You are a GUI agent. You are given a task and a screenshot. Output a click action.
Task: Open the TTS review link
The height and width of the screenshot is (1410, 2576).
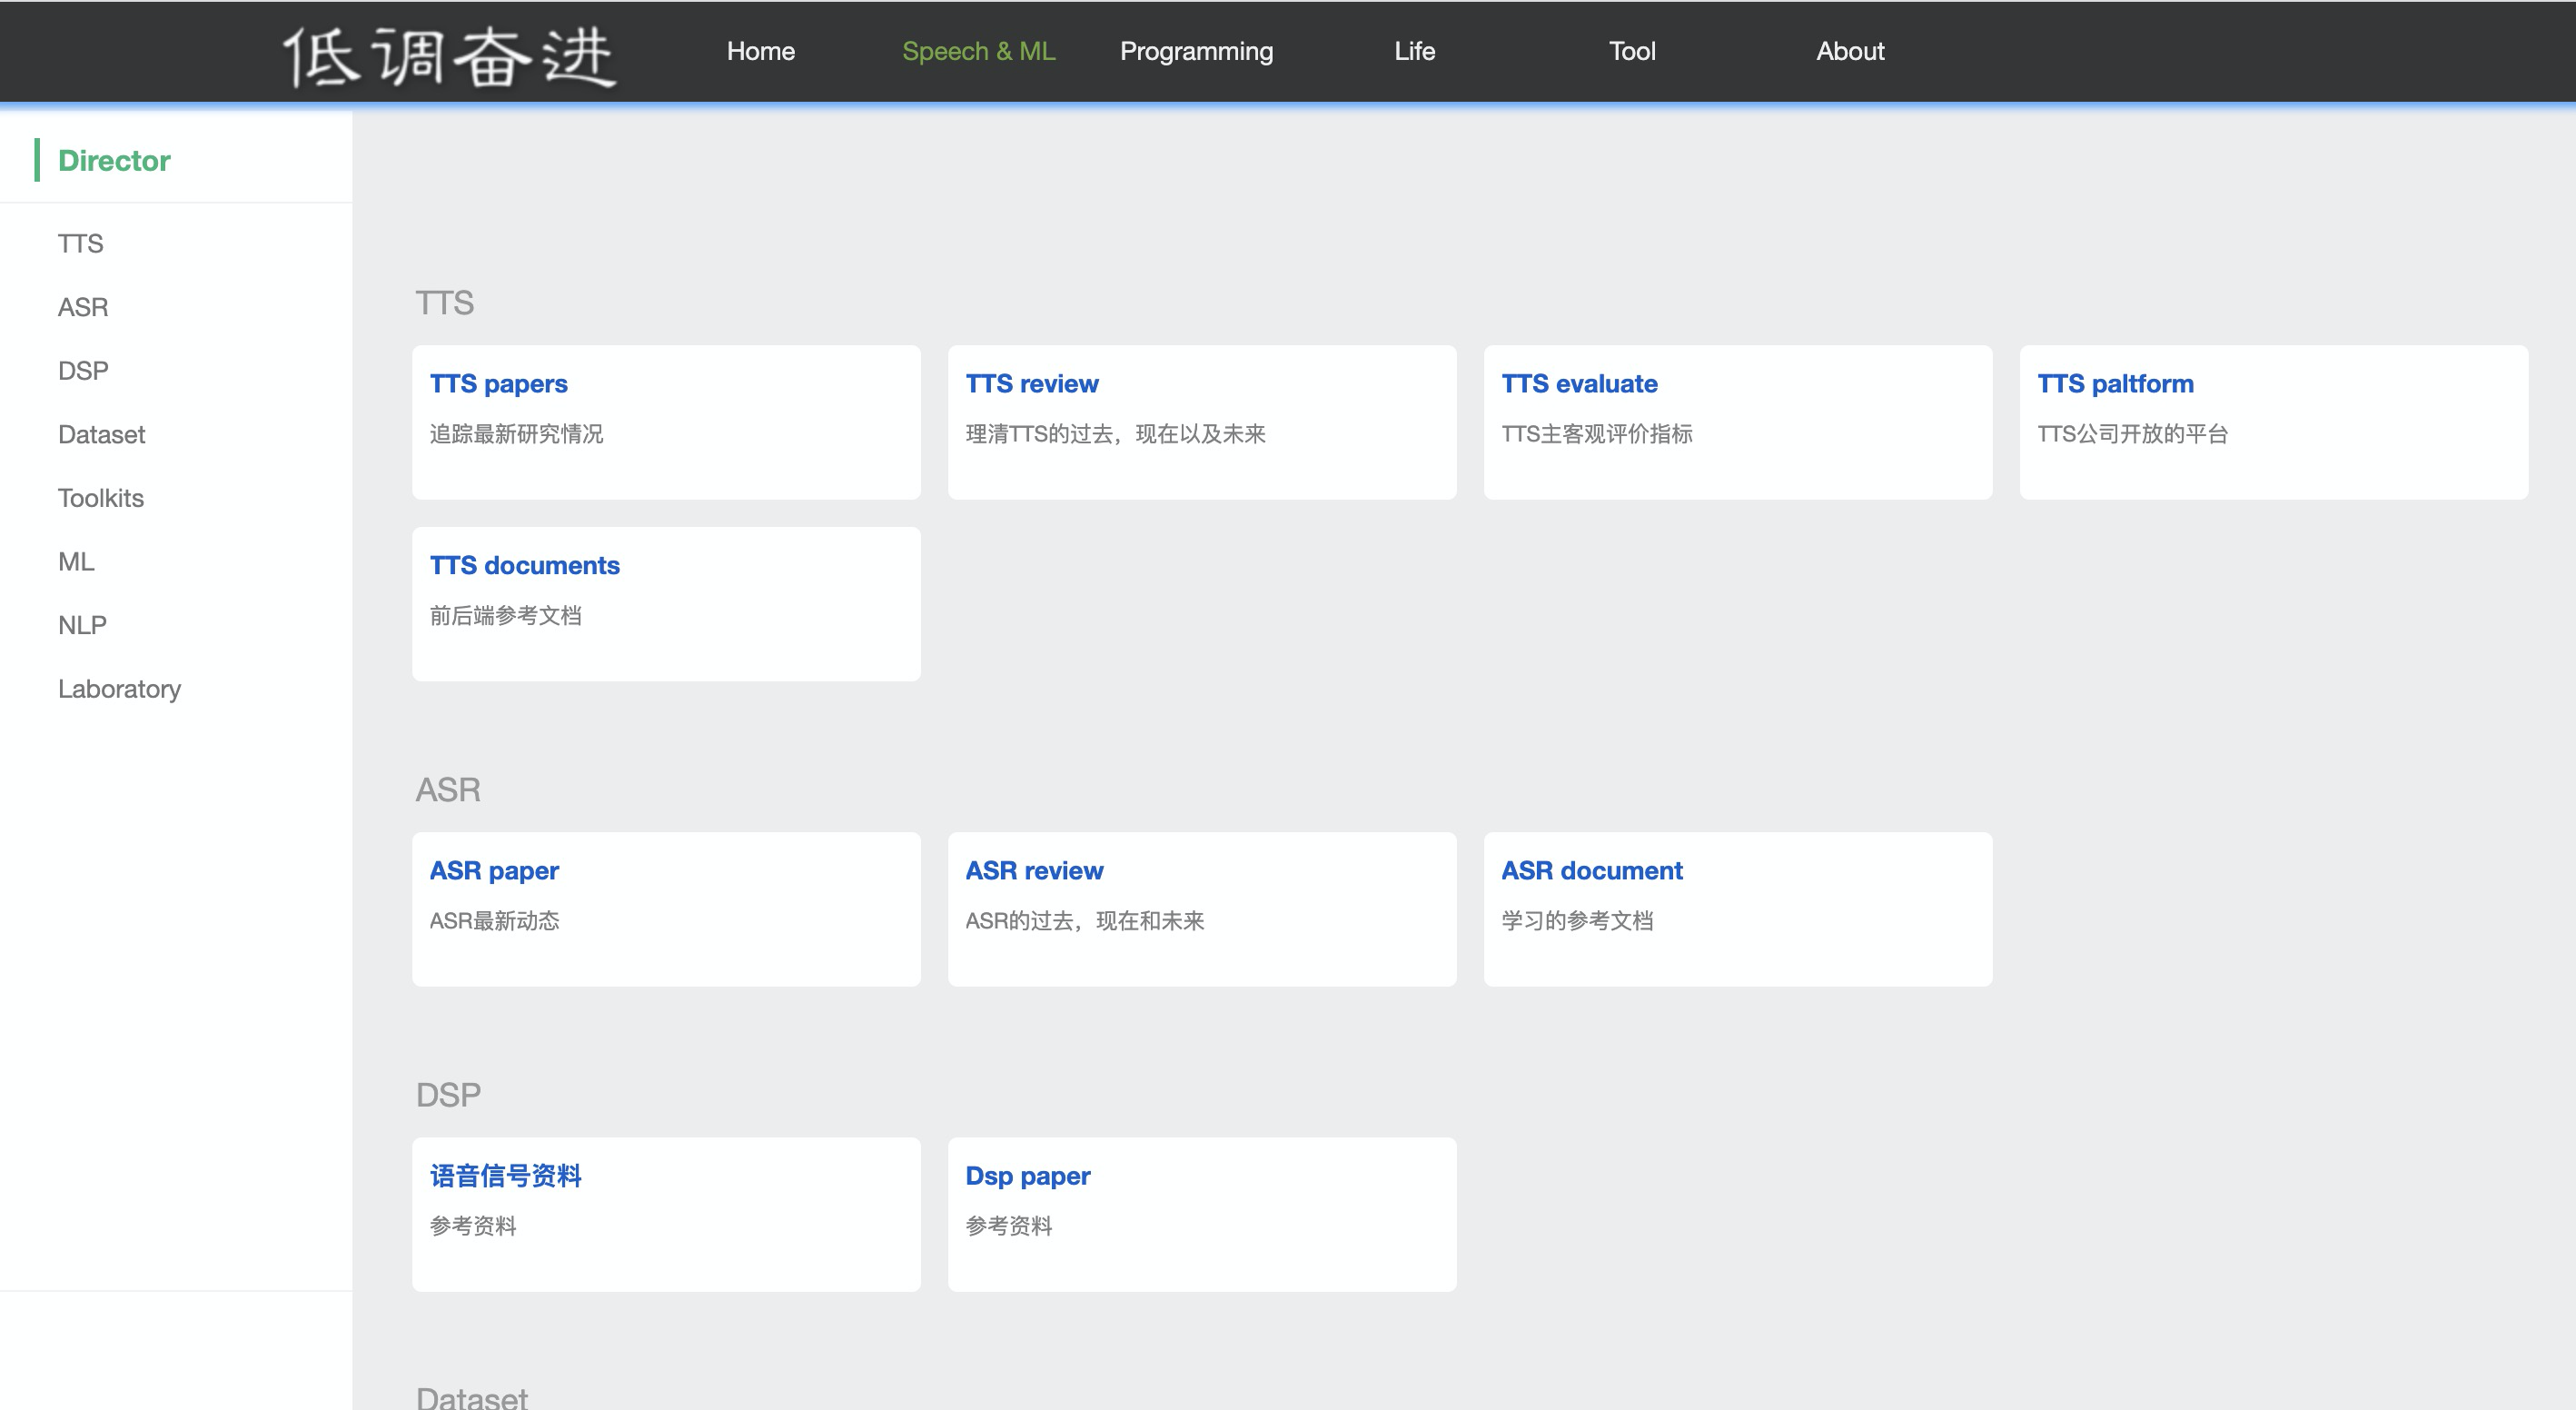point(1031,383)
